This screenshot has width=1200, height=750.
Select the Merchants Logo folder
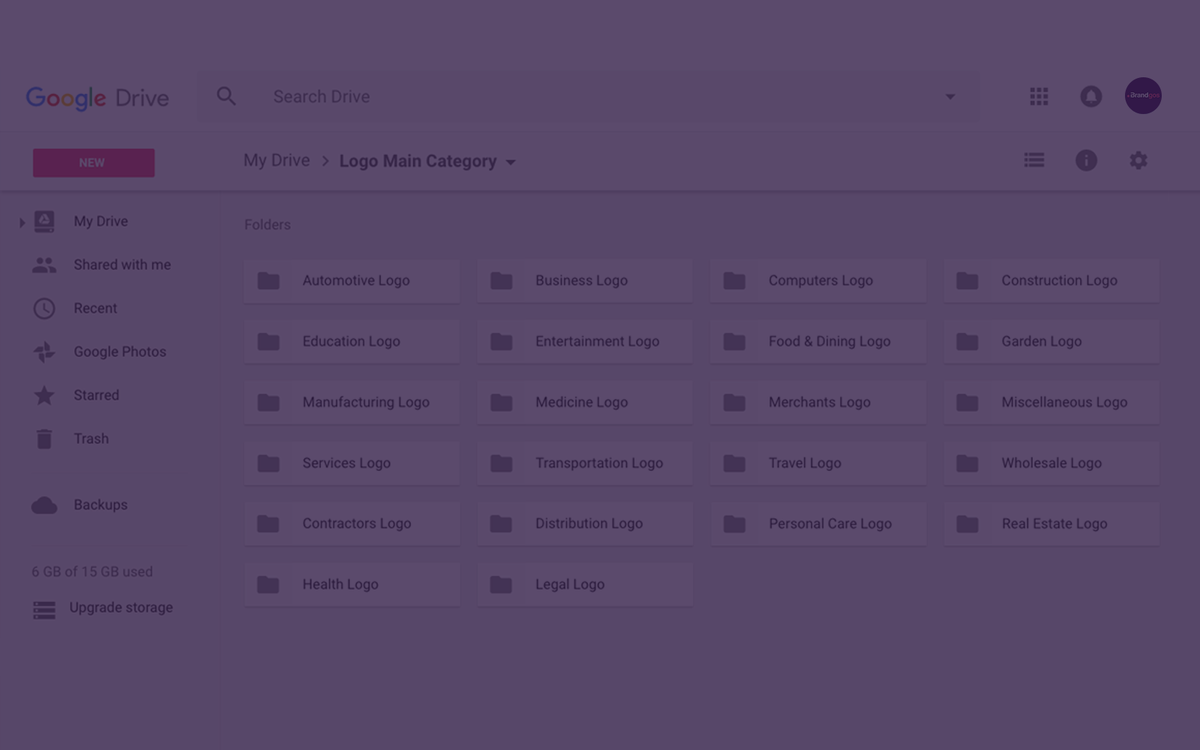[x=818, y=402]
